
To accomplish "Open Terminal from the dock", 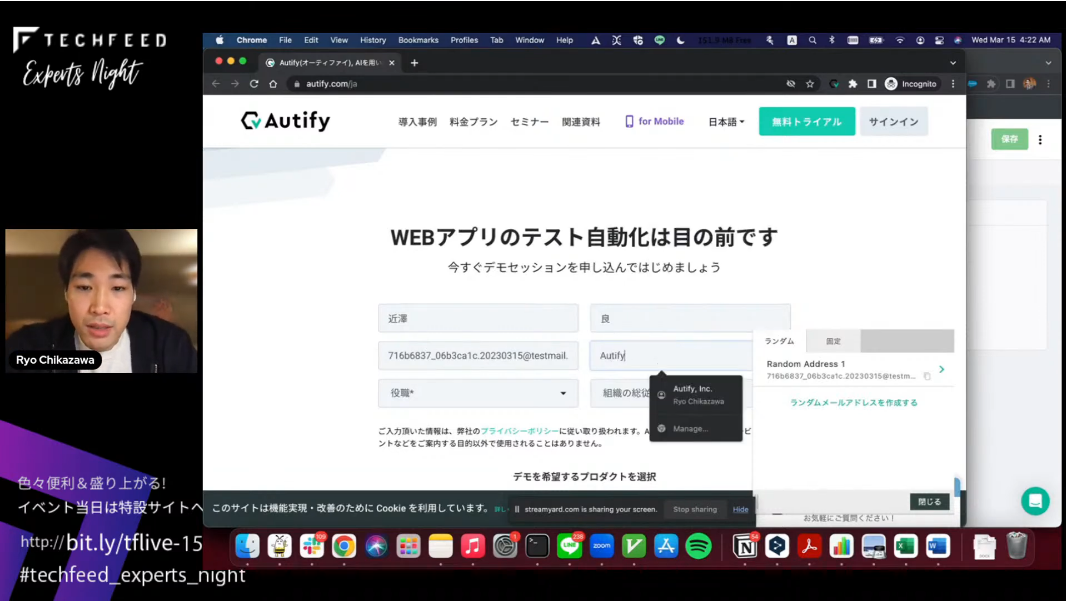I will click(x=537, y=546).
